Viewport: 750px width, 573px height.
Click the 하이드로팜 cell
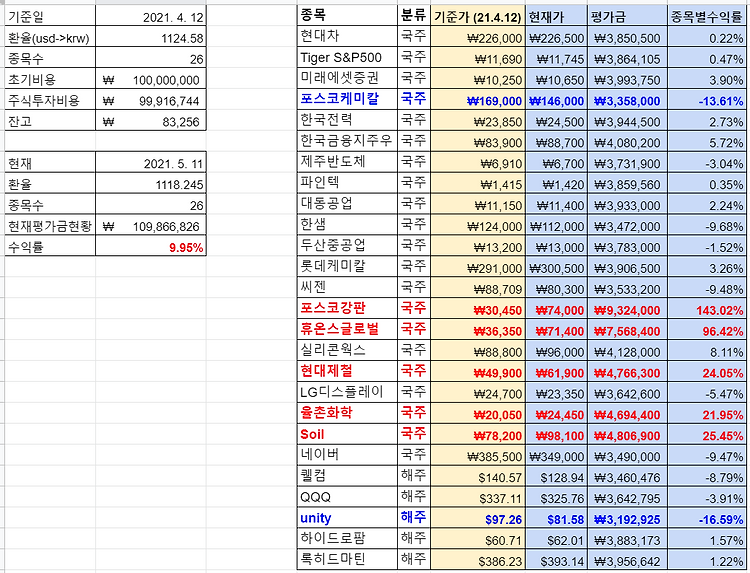[347, 539]
